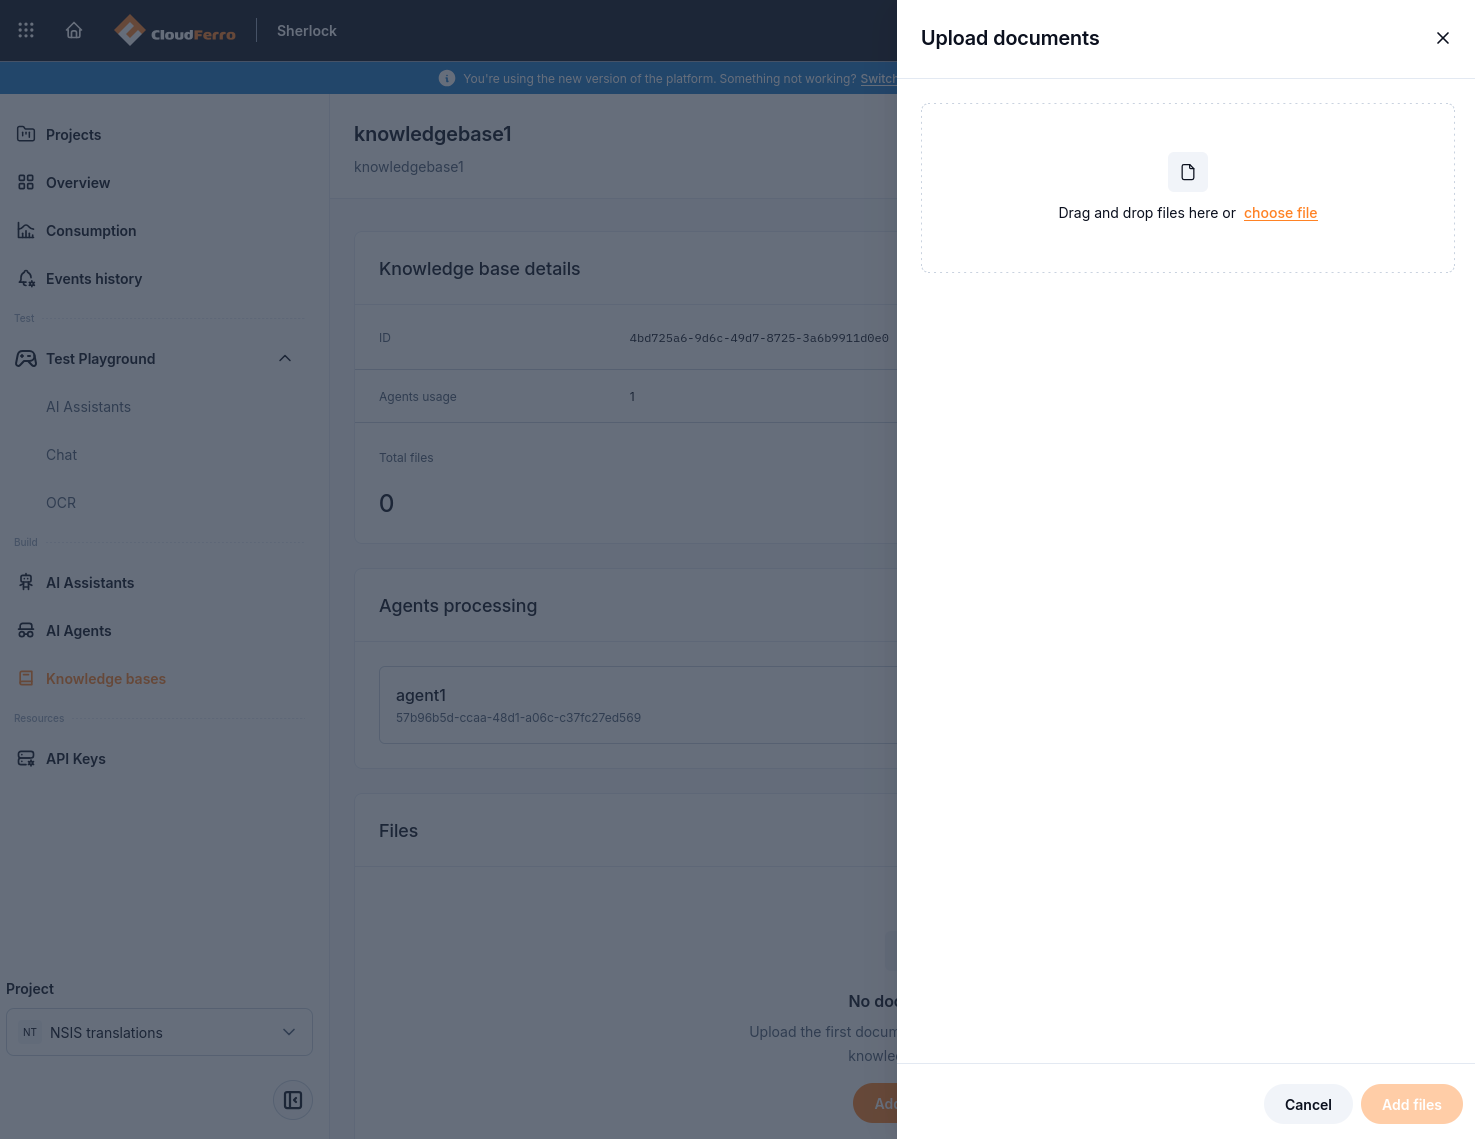1475x1139 pixels.
Task: Click the Switch link in banner
Action: 878,79
